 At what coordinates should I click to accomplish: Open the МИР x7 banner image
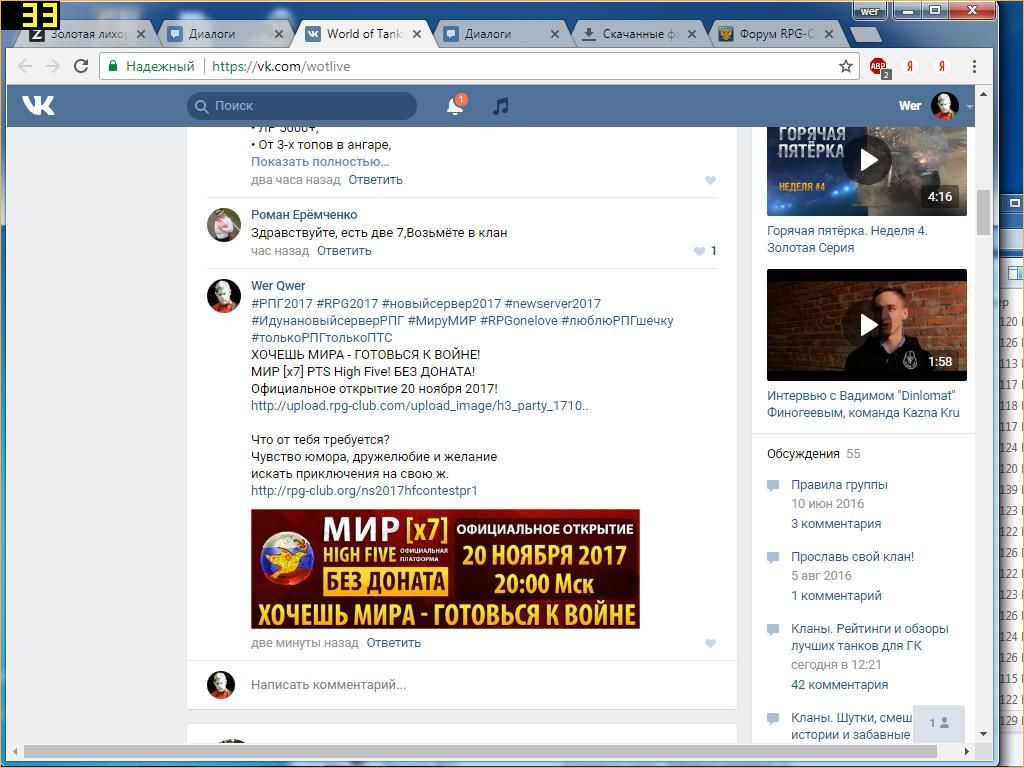[445, 569]
